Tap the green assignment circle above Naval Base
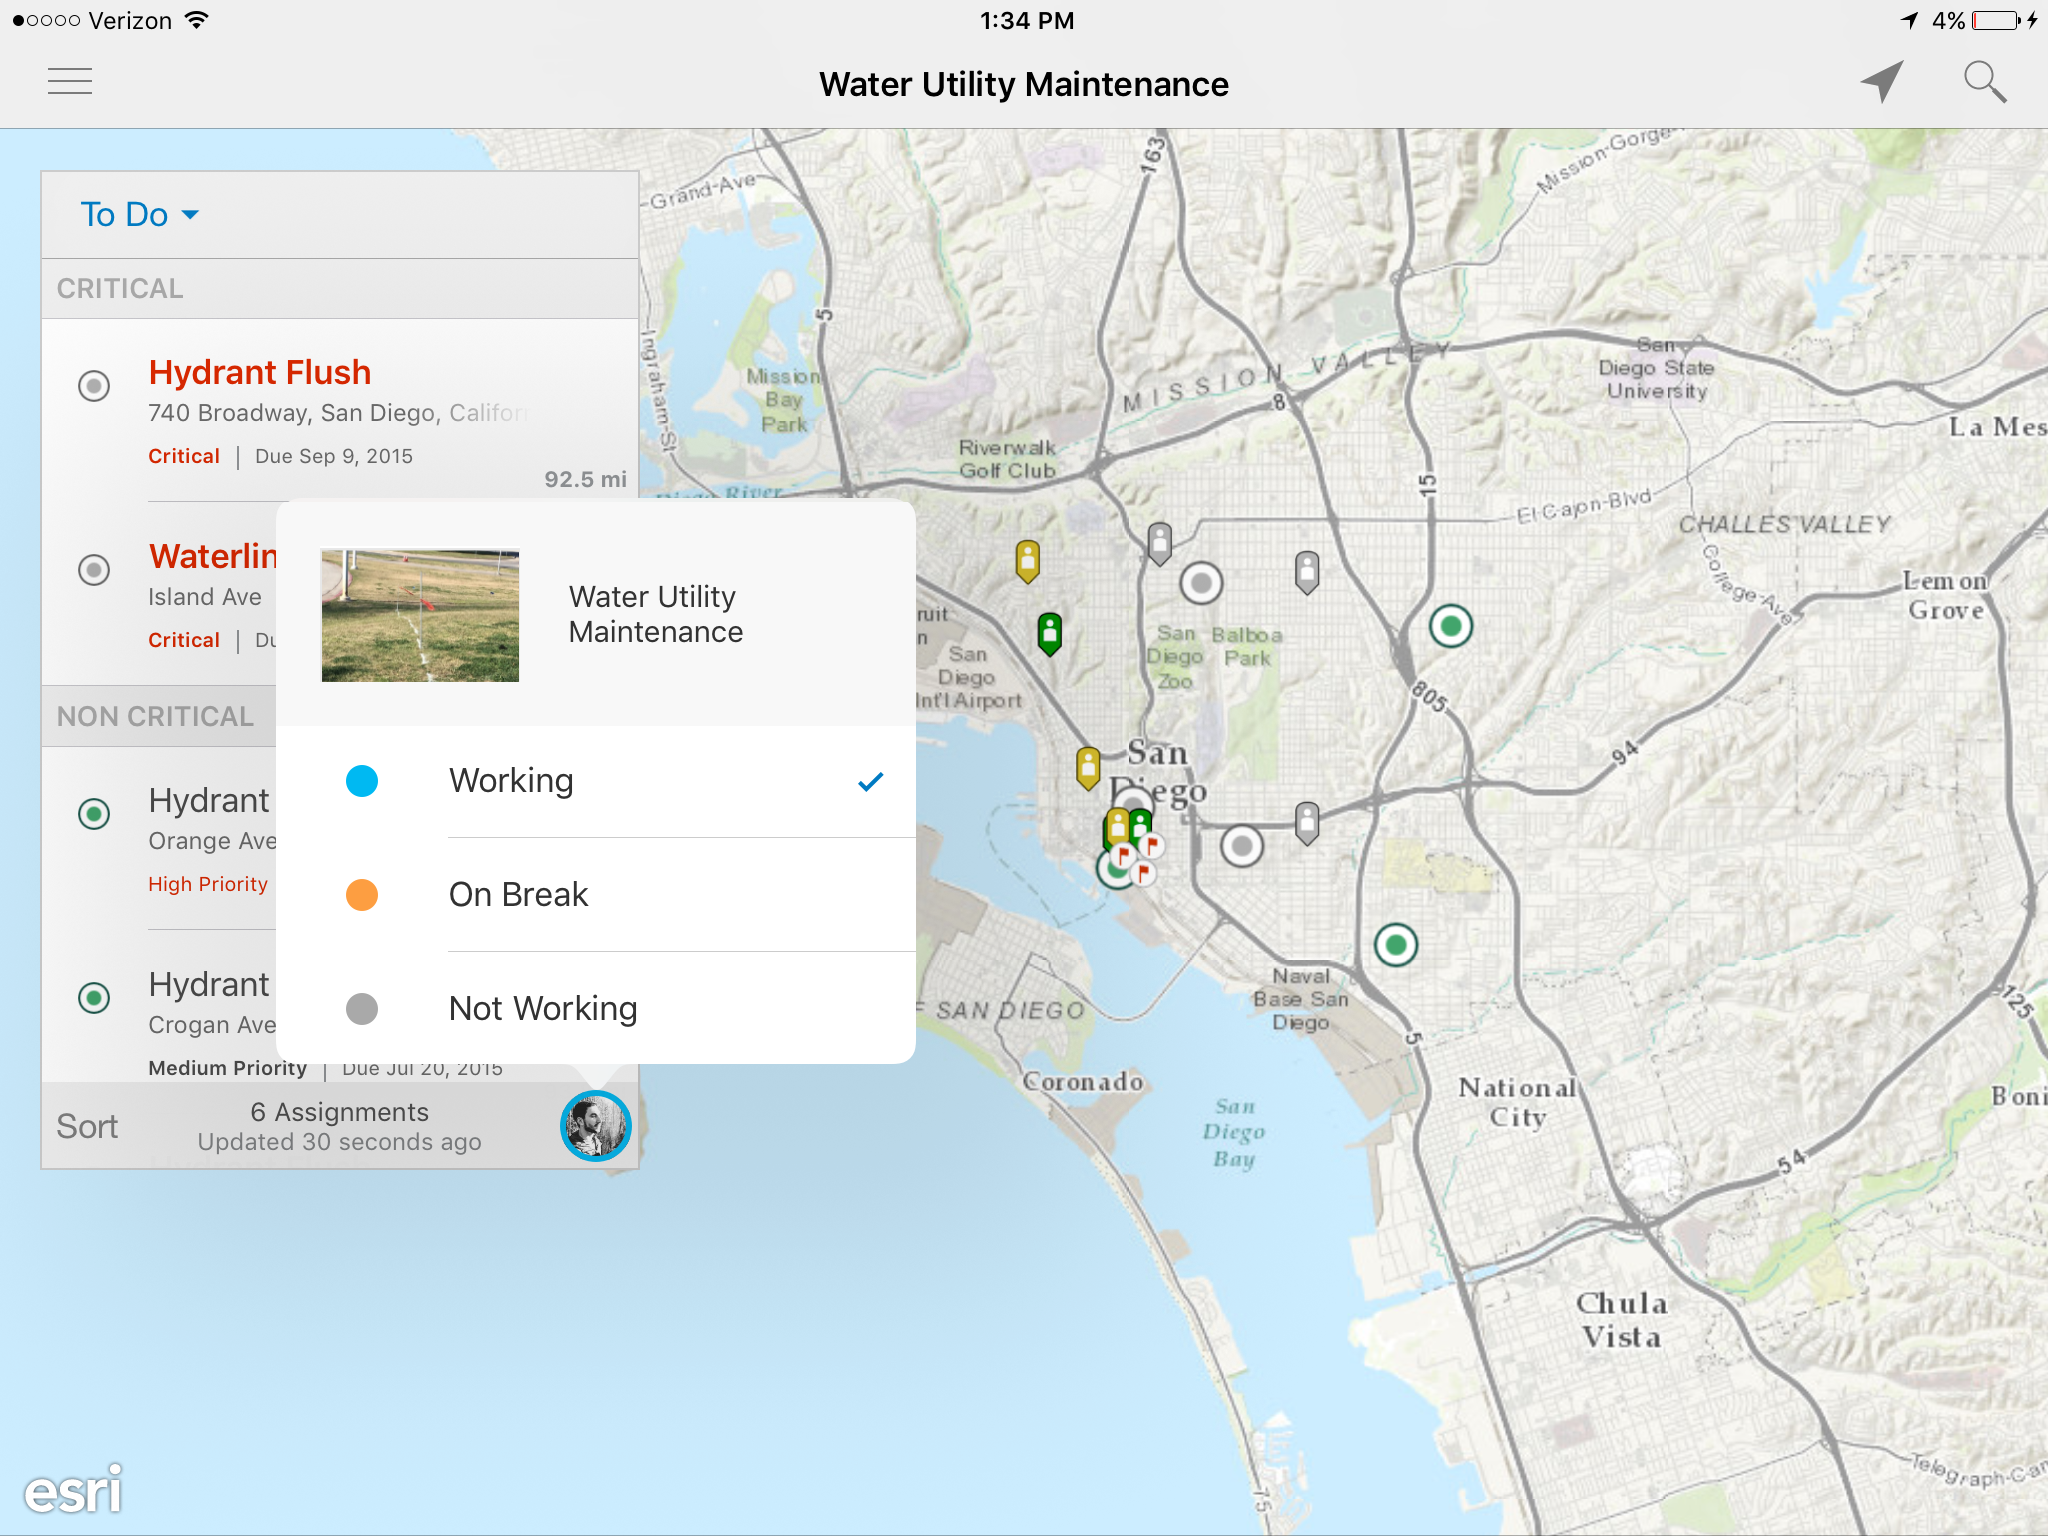 pyautogui.click(x=1396, y=945)
